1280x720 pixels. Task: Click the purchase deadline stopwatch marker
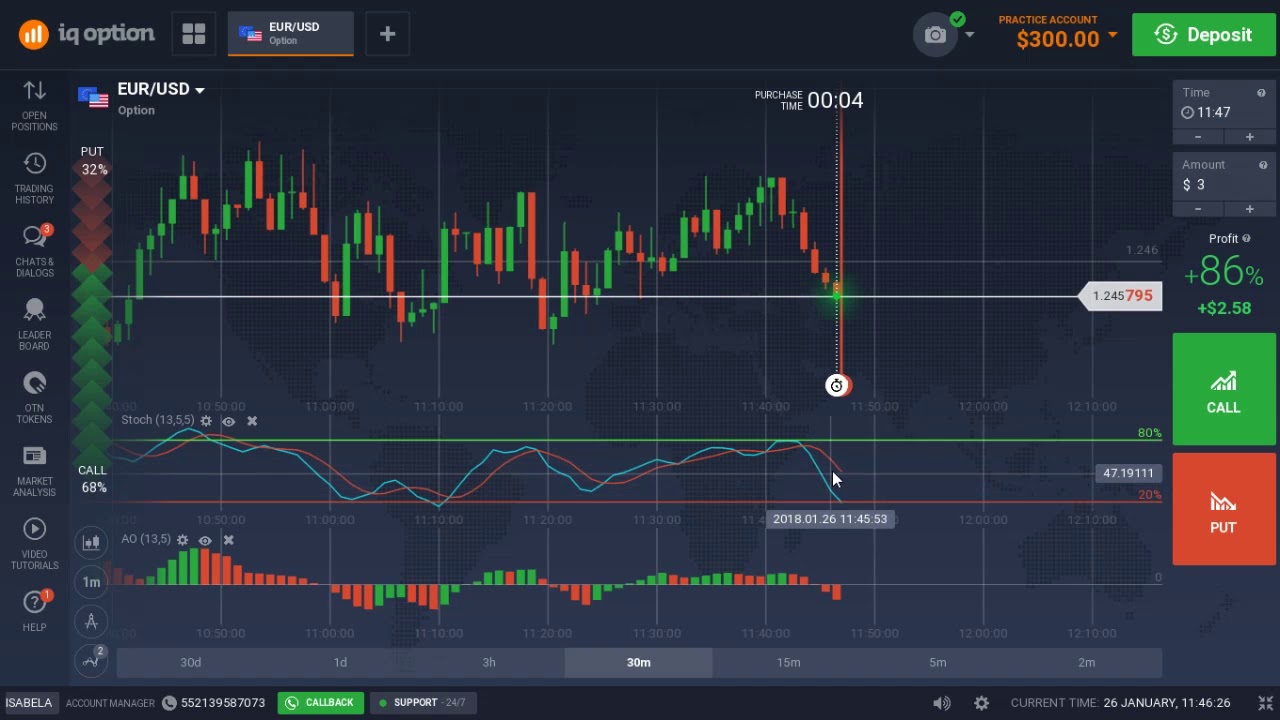pos(837,385)
